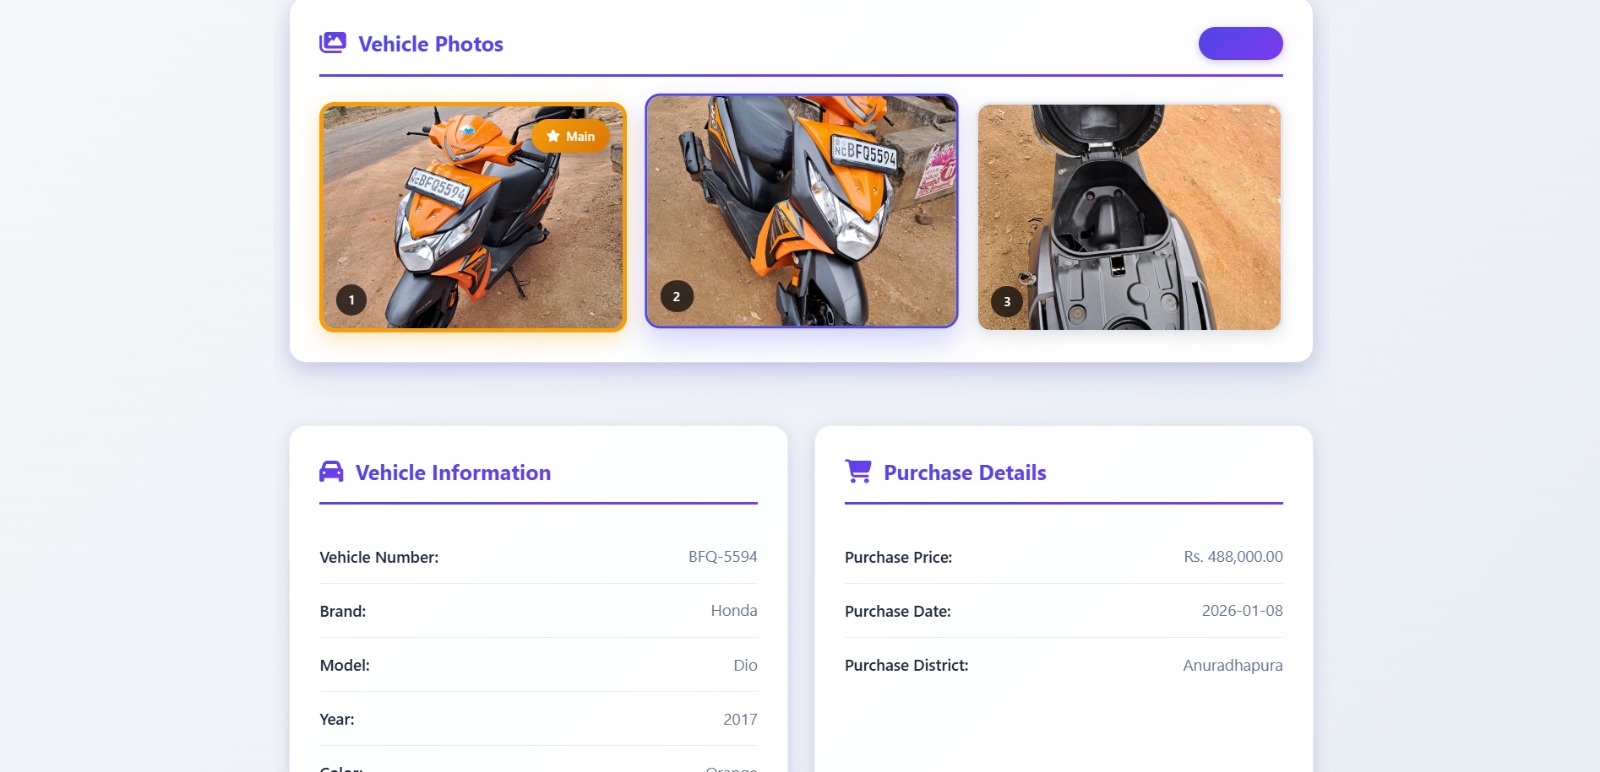Image resolution: width=1600 pixels, height=772 pixels.
Task: Click the Honda brand value
Action: [x=733, y=611]
